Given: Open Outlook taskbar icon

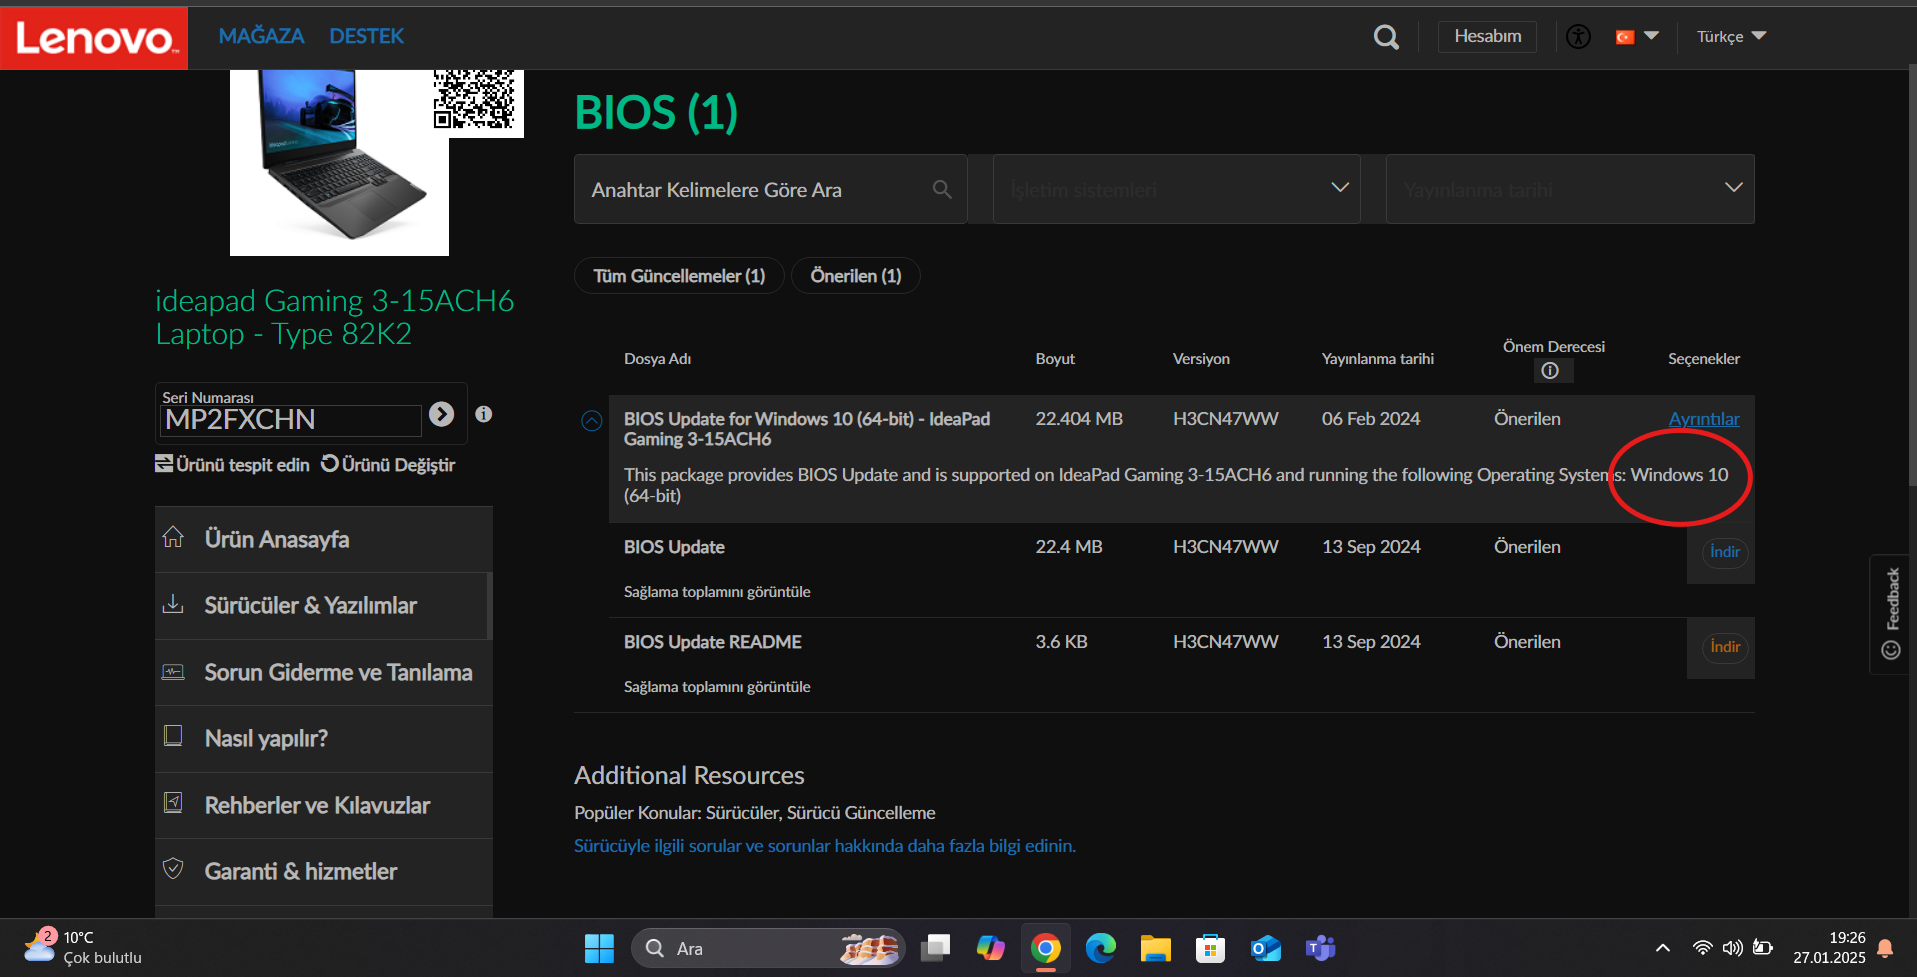Looking at the screenshot, I should tap(1265, 948).
